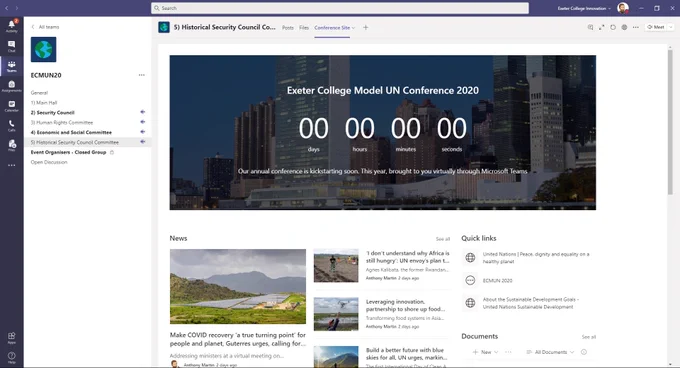Open 'Build a better future with blue skies' article
The width and height of the screenshot is (680, 368).
click(x=406, y=354)
